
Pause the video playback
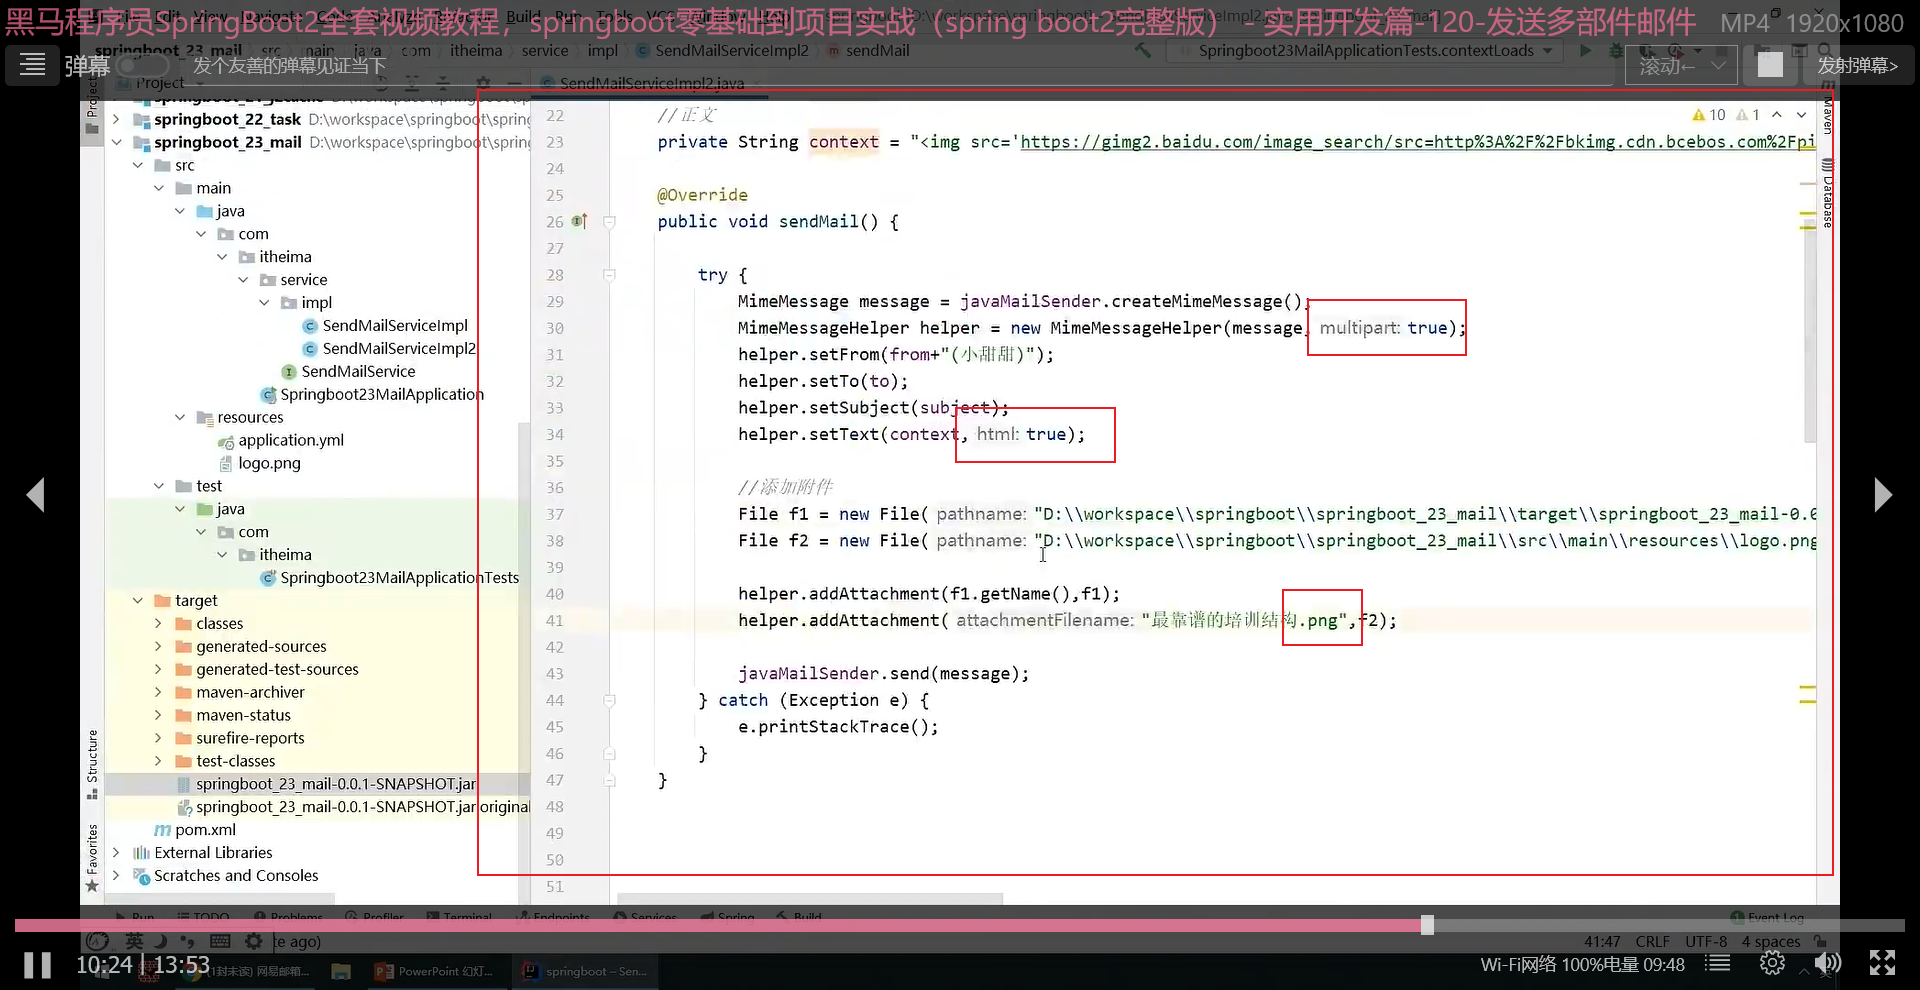click(x=38, y=965)
